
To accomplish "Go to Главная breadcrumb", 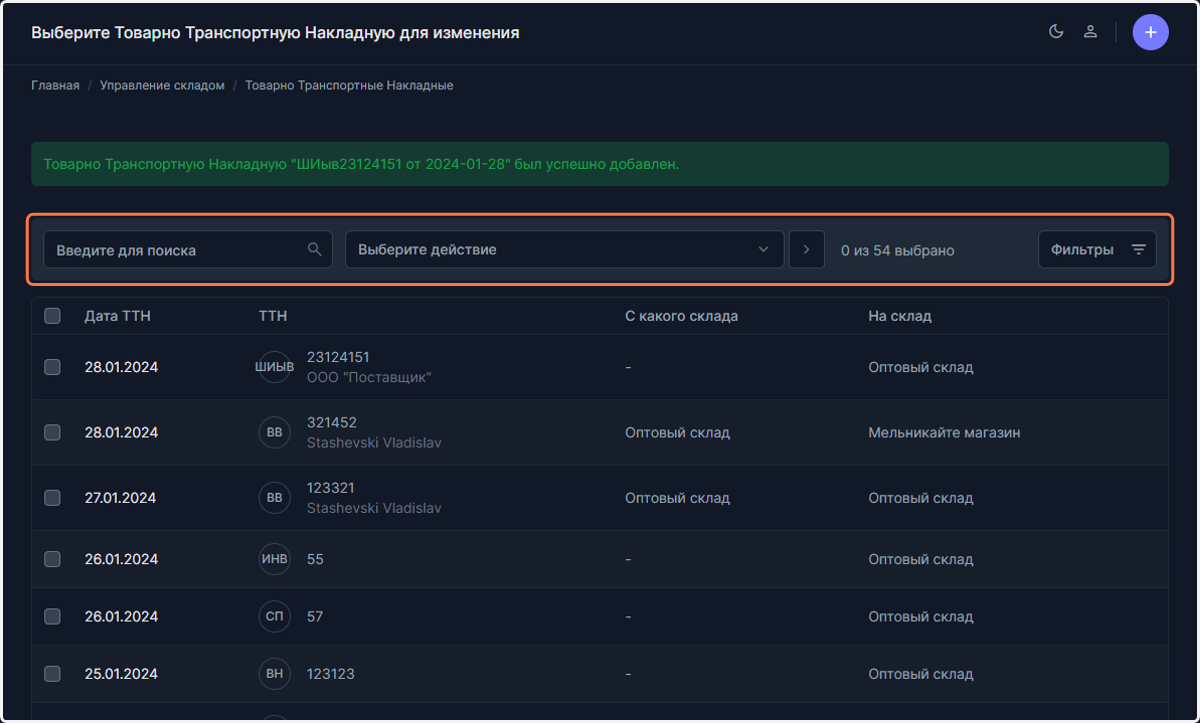I will pyautogui.click(x=55, y=86).
